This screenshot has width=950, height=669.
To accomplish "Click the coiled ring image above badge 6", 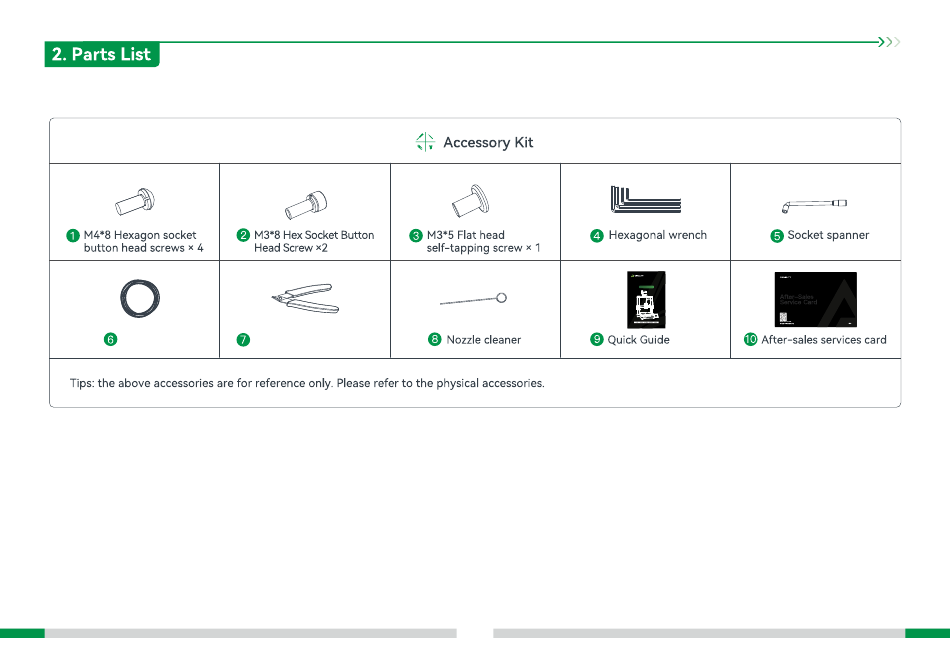I will (135, 299).
